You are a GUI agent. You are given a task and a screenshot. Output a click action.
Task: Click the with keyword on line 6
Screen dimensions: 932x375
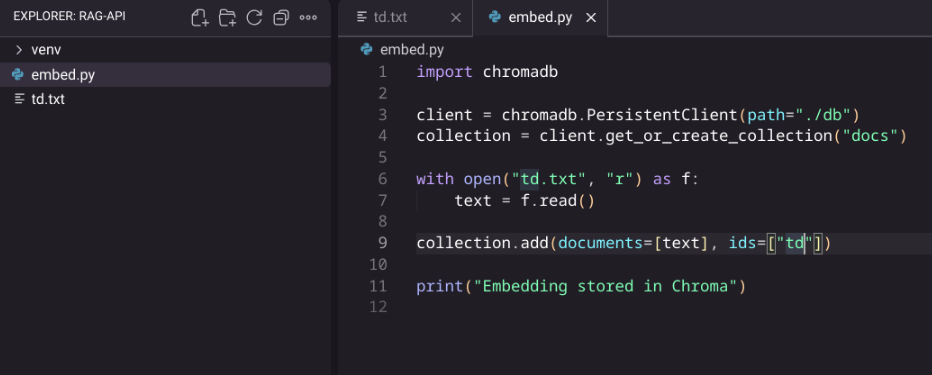click(435, 179)
